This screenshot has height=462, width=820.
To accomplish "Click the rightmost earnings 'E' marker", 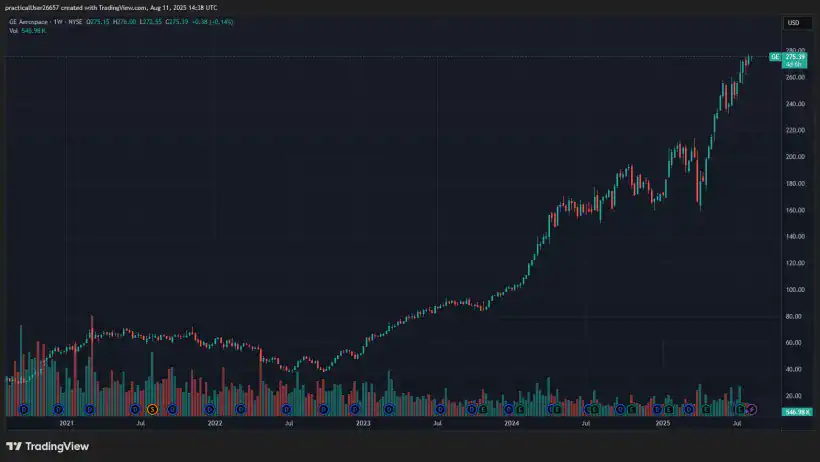I will tap(741, 409).
